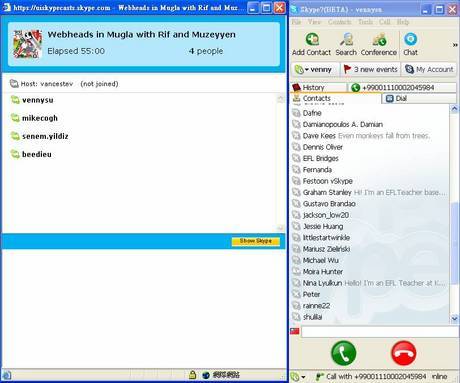This screenshot has height=383, width=460.
Task: Click the Host vancestev icon
Action: pos(14,84)
